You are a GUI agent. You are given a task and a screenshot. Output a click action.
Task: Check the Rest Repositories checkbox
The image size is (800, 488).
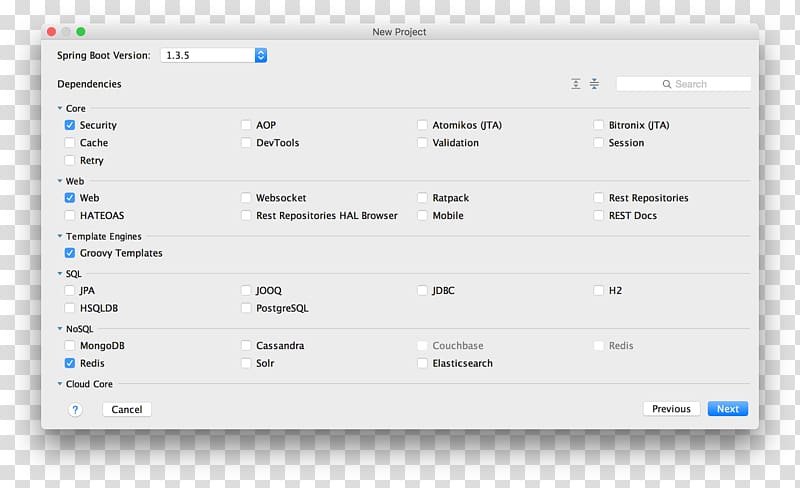(598, 198)
